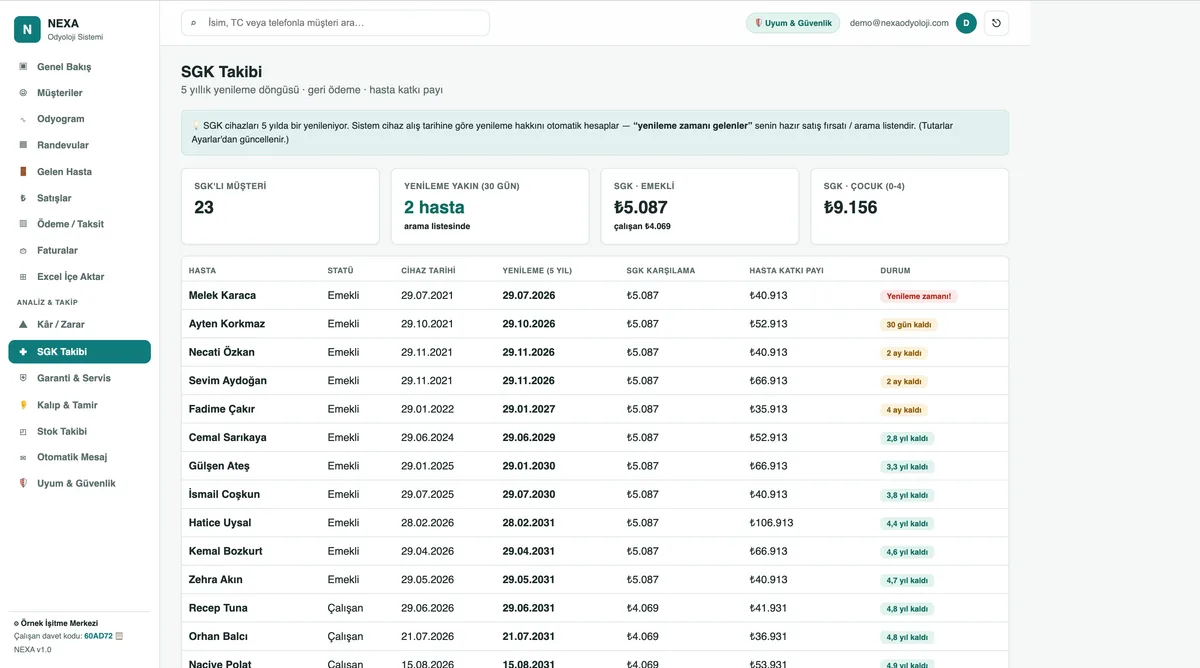
Task: Click the green NEXA logo
Action: pos(27,30)
